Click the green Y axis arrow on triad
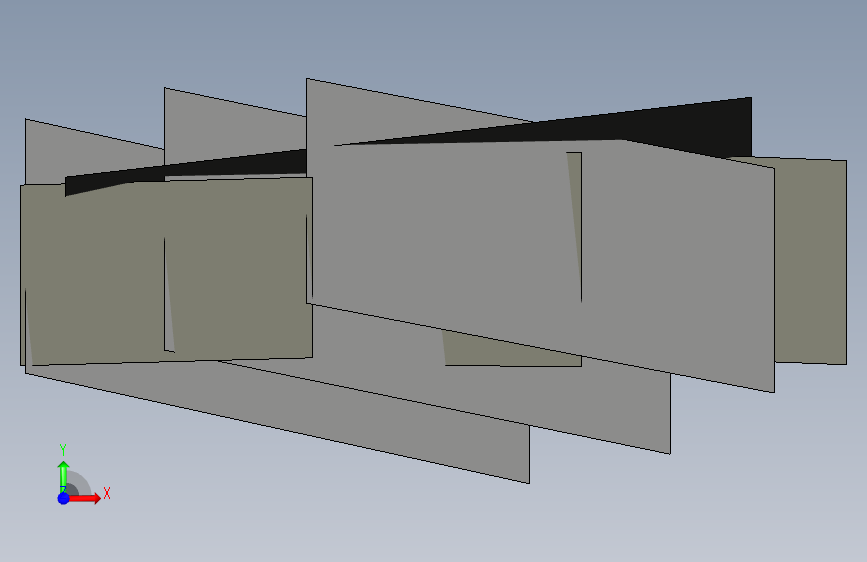The width and height of the screenshot is (867, 562). click(64, 476)
